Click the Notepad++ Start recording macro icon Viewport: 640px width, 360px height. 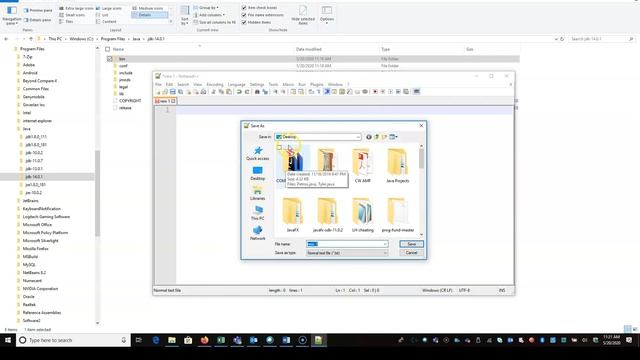[375, 92]
